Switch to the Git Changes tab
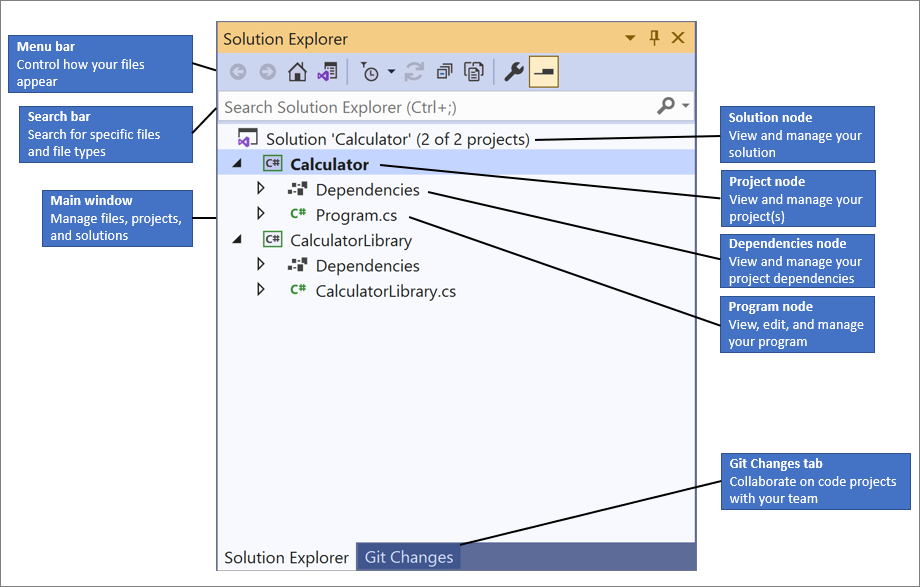 tap(408, 557)
